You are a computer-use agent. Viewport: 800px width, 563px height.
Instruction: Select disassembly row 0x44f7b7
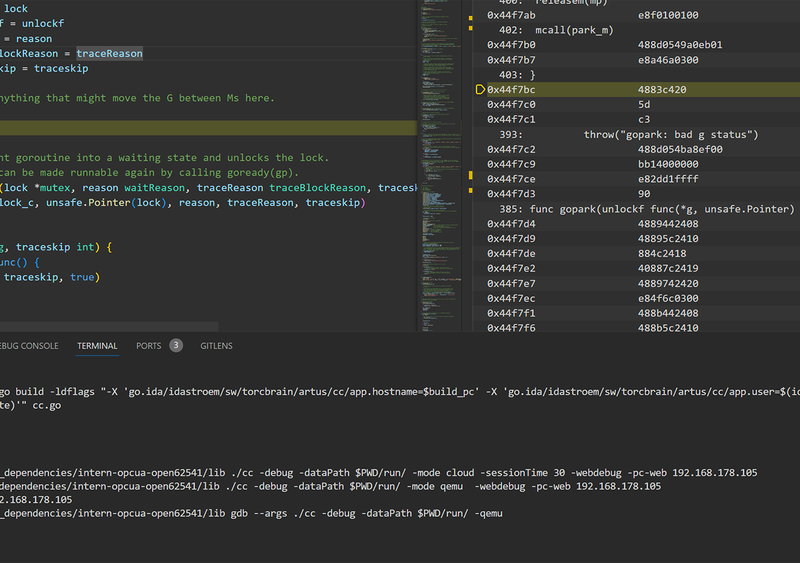[636, 60]
